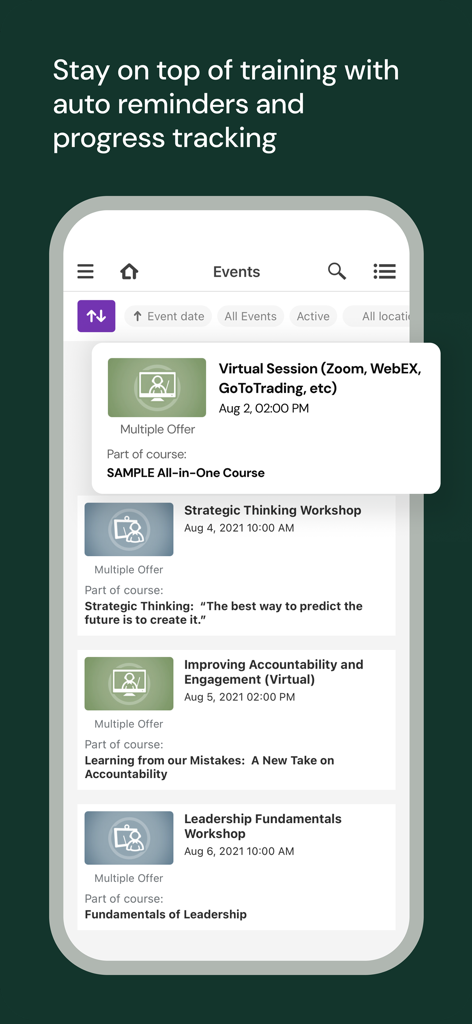The height and width of the screenshot is (1024, 472).
Task: Open Fundamentals of Leadership course link
Action: 166,914
